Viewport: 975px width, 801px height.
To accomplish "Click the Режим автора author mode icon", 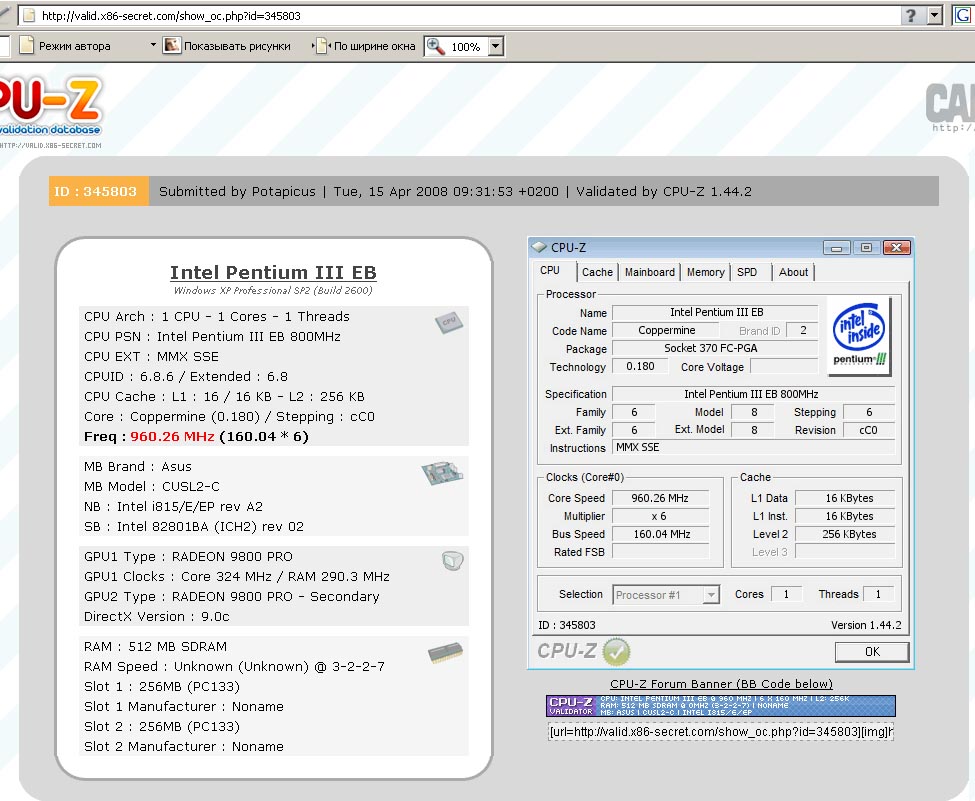I will [x=26, y=45].
